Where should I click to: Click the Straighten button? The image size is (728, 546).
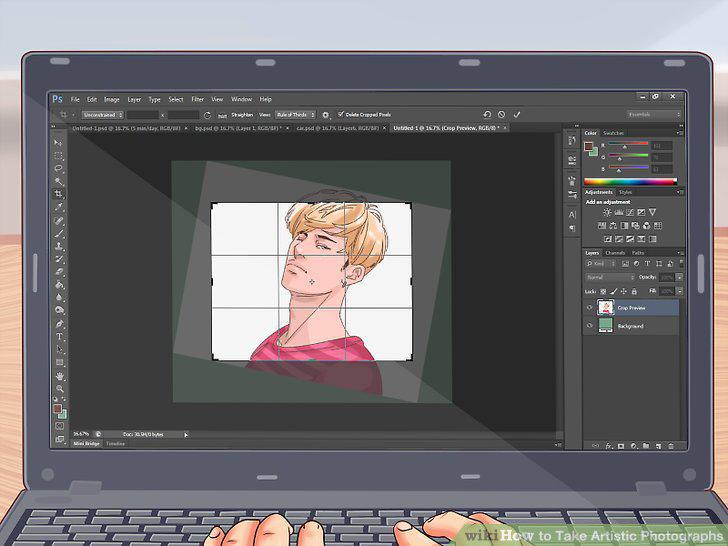pyautogui.click(x=242, y=115)
